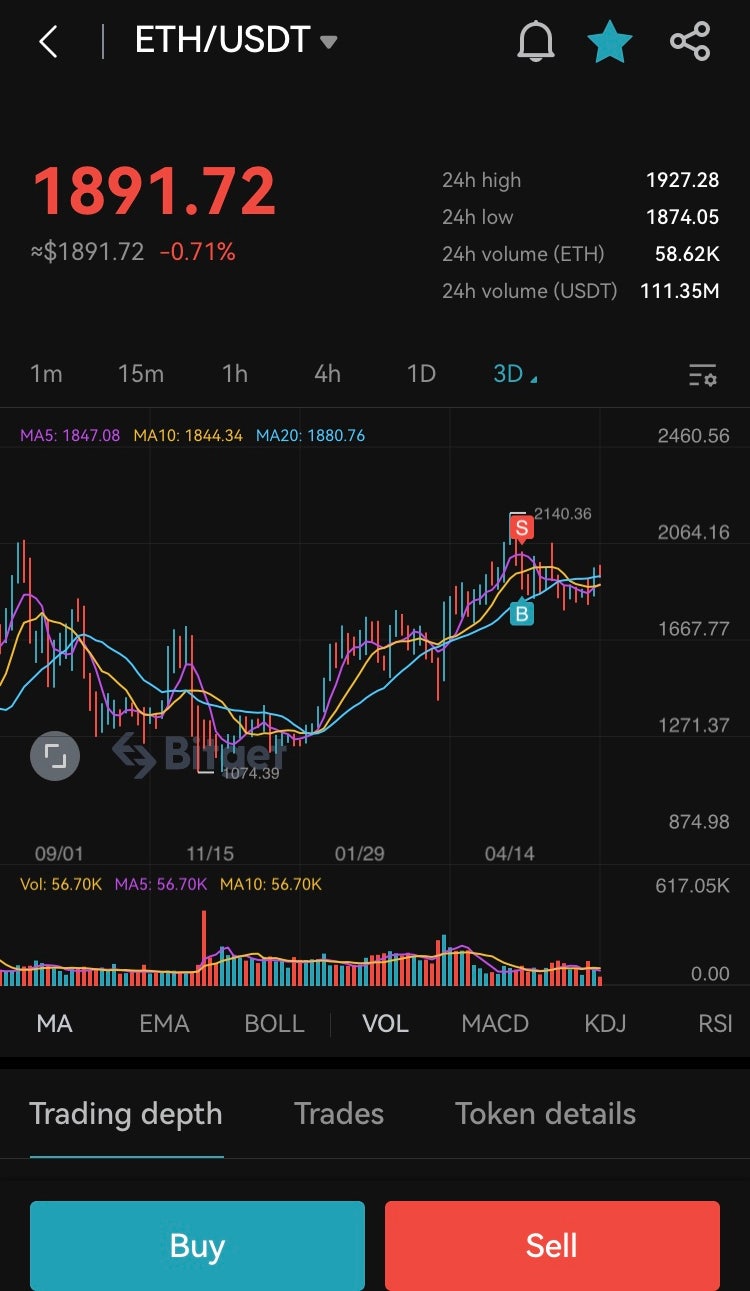Switch to the 4h timeframe
Viewport: 750px width, 1291px height.
coord(327,374)
